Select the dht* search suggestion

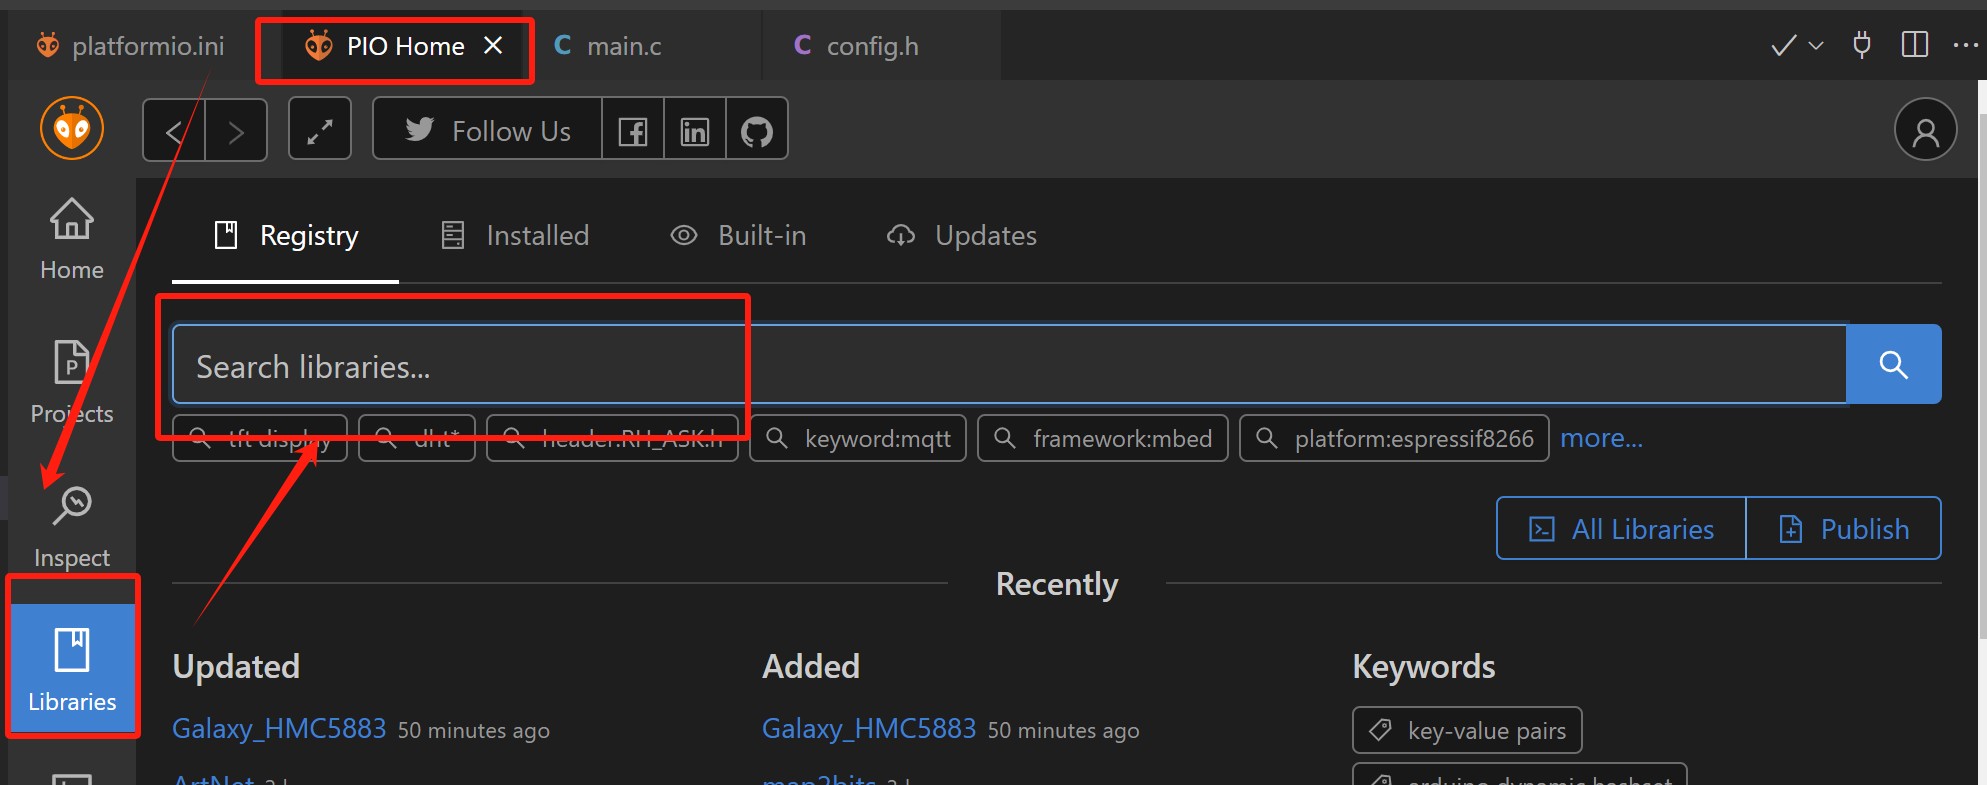tap(417, 438)
